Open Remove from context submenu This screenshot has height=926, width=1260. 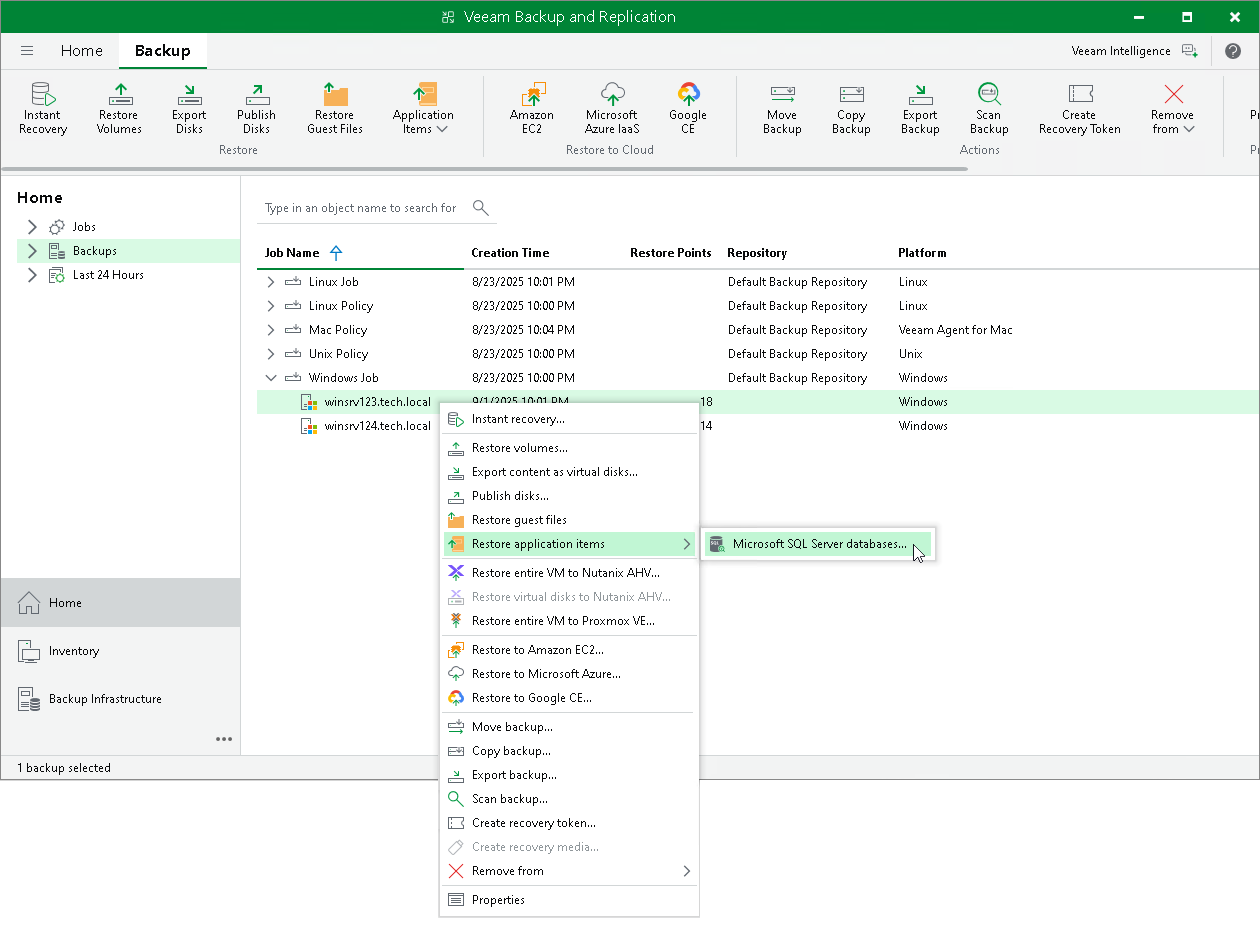(x=569, y=871)
